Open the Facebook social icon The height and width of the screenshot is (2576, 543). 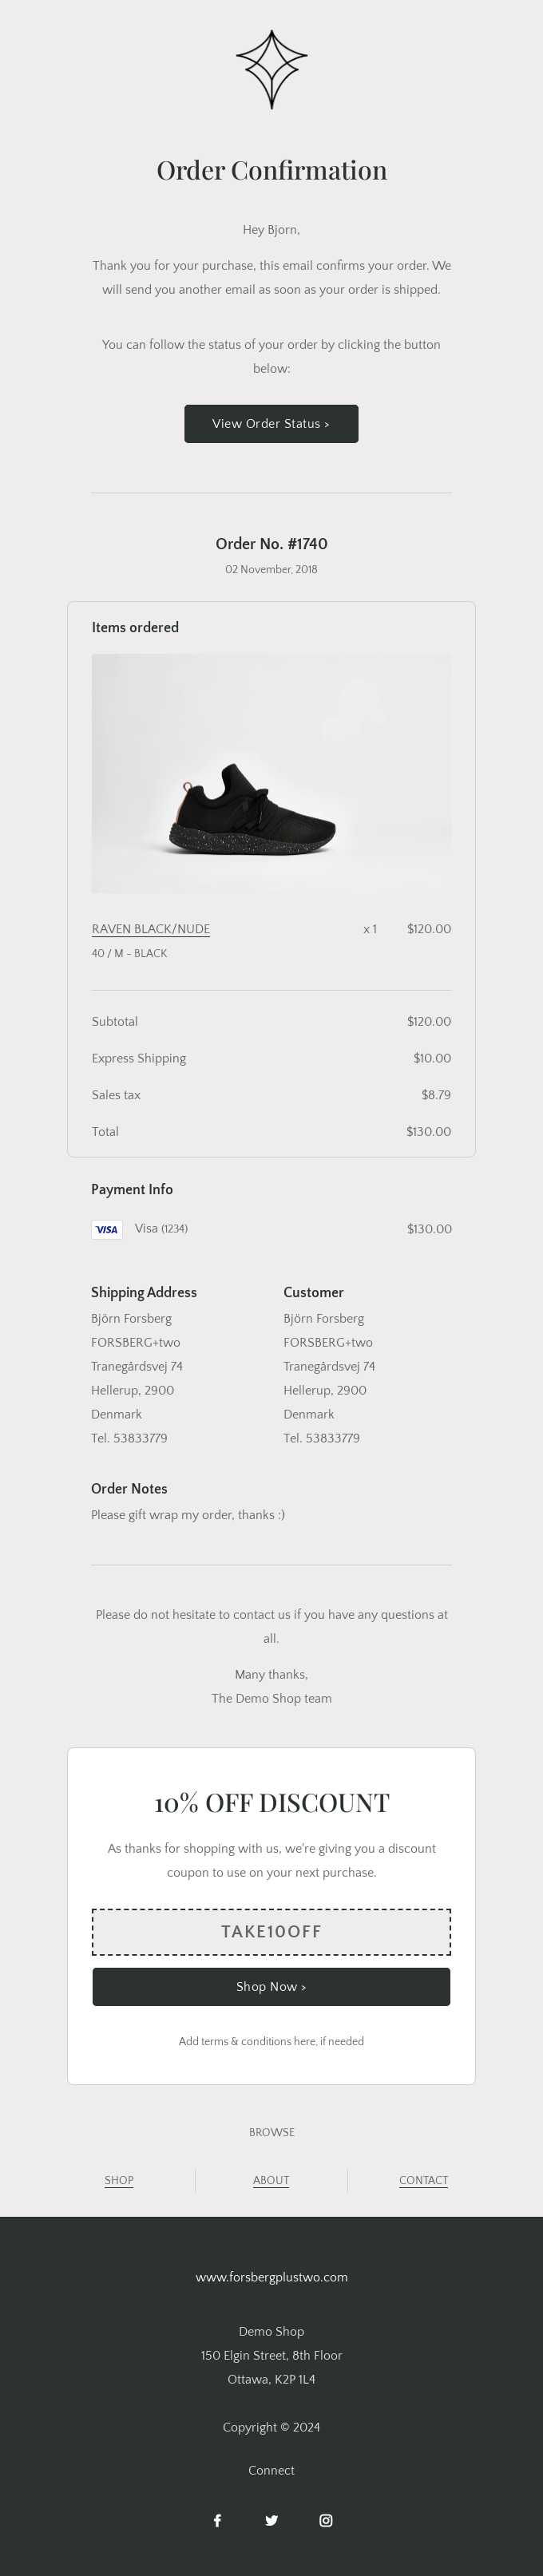coord(217,2520)
